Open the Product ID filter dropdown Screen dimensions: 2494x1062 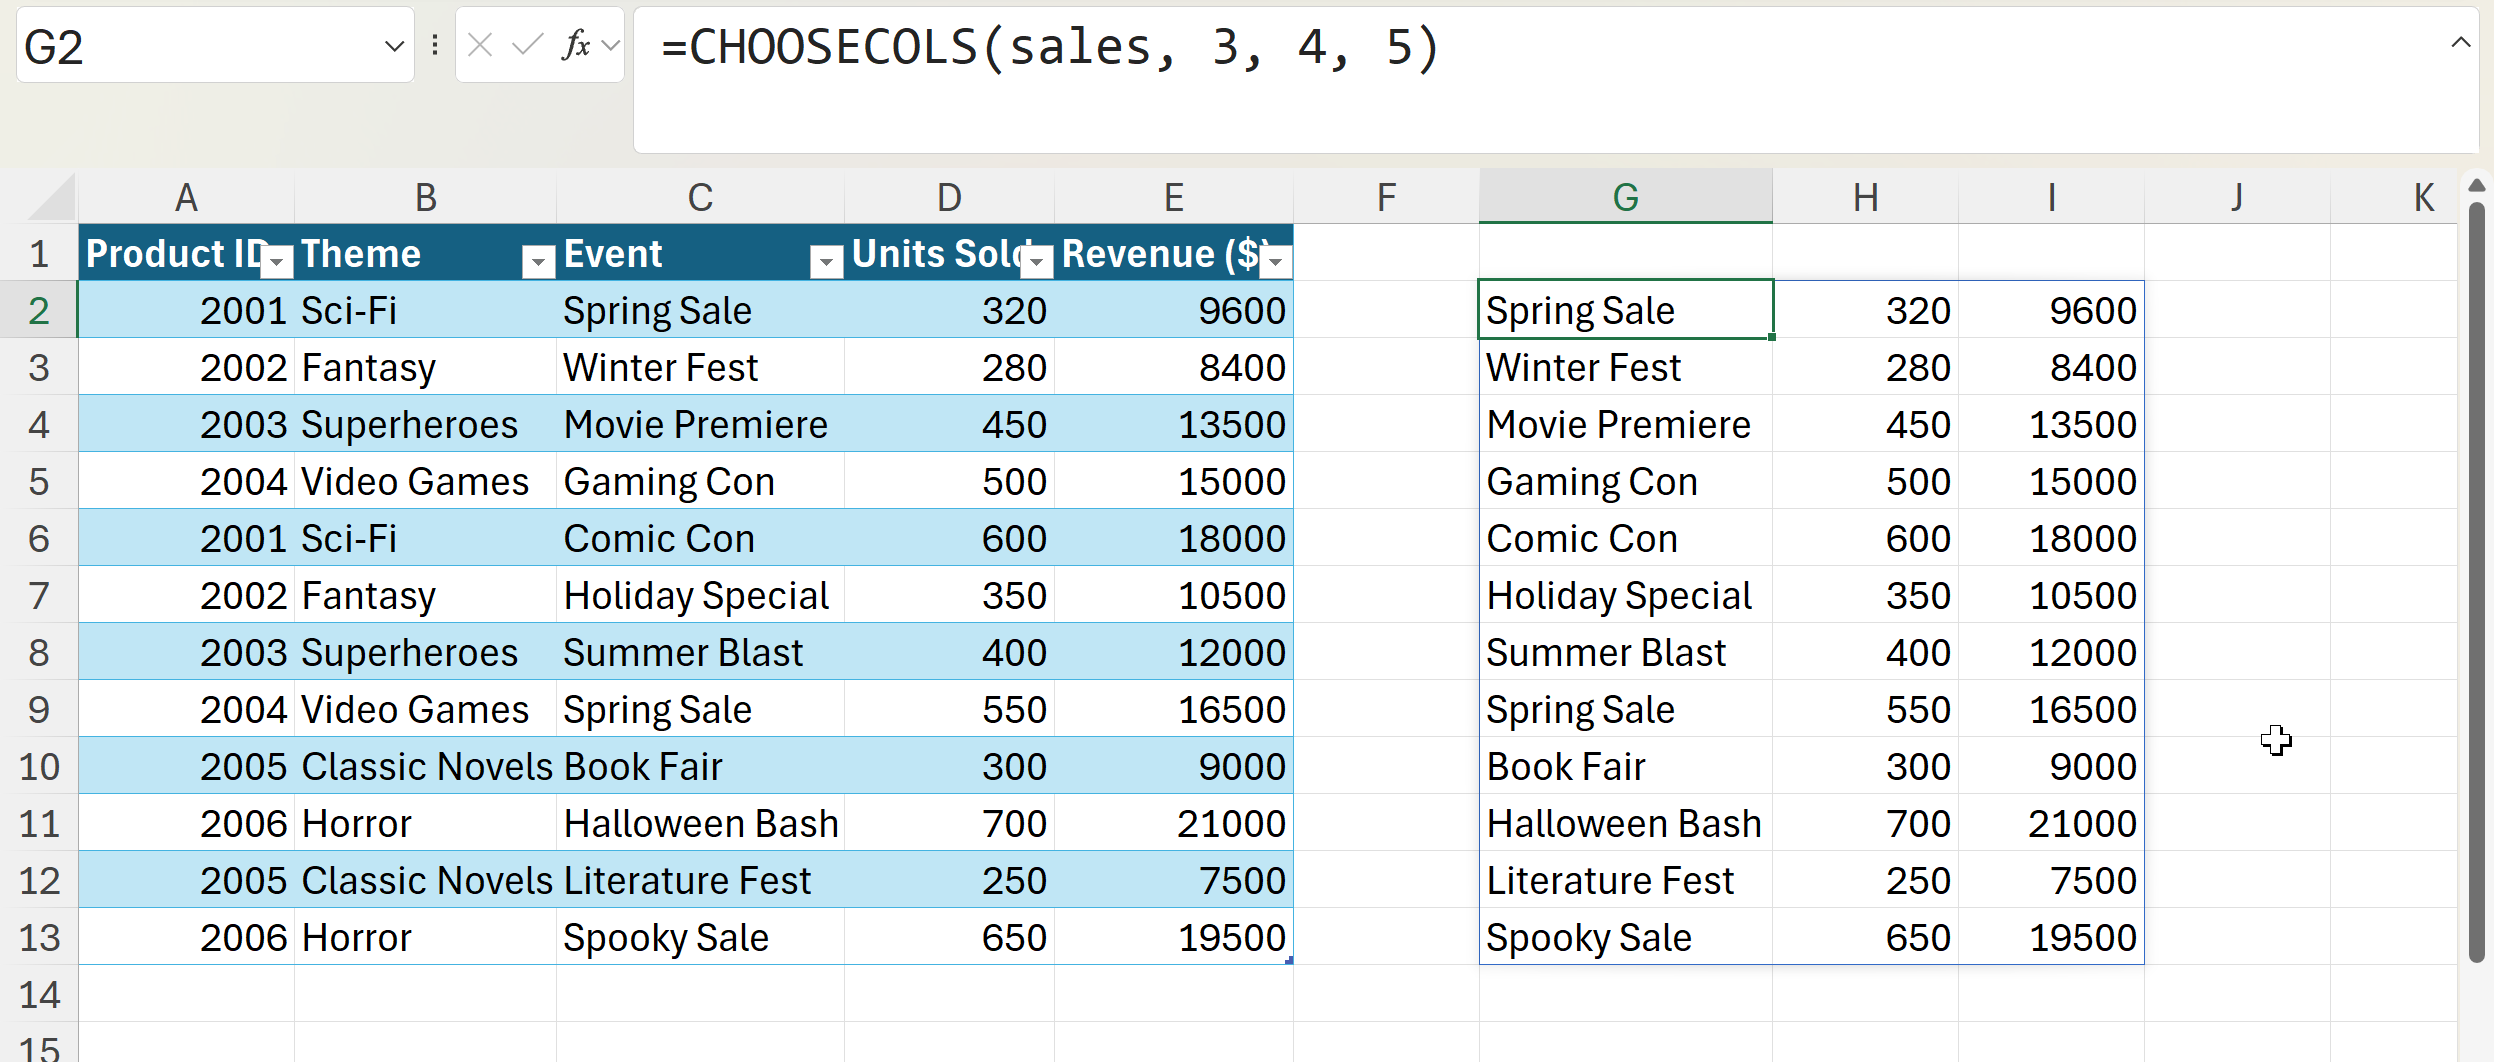click(277, 262)
